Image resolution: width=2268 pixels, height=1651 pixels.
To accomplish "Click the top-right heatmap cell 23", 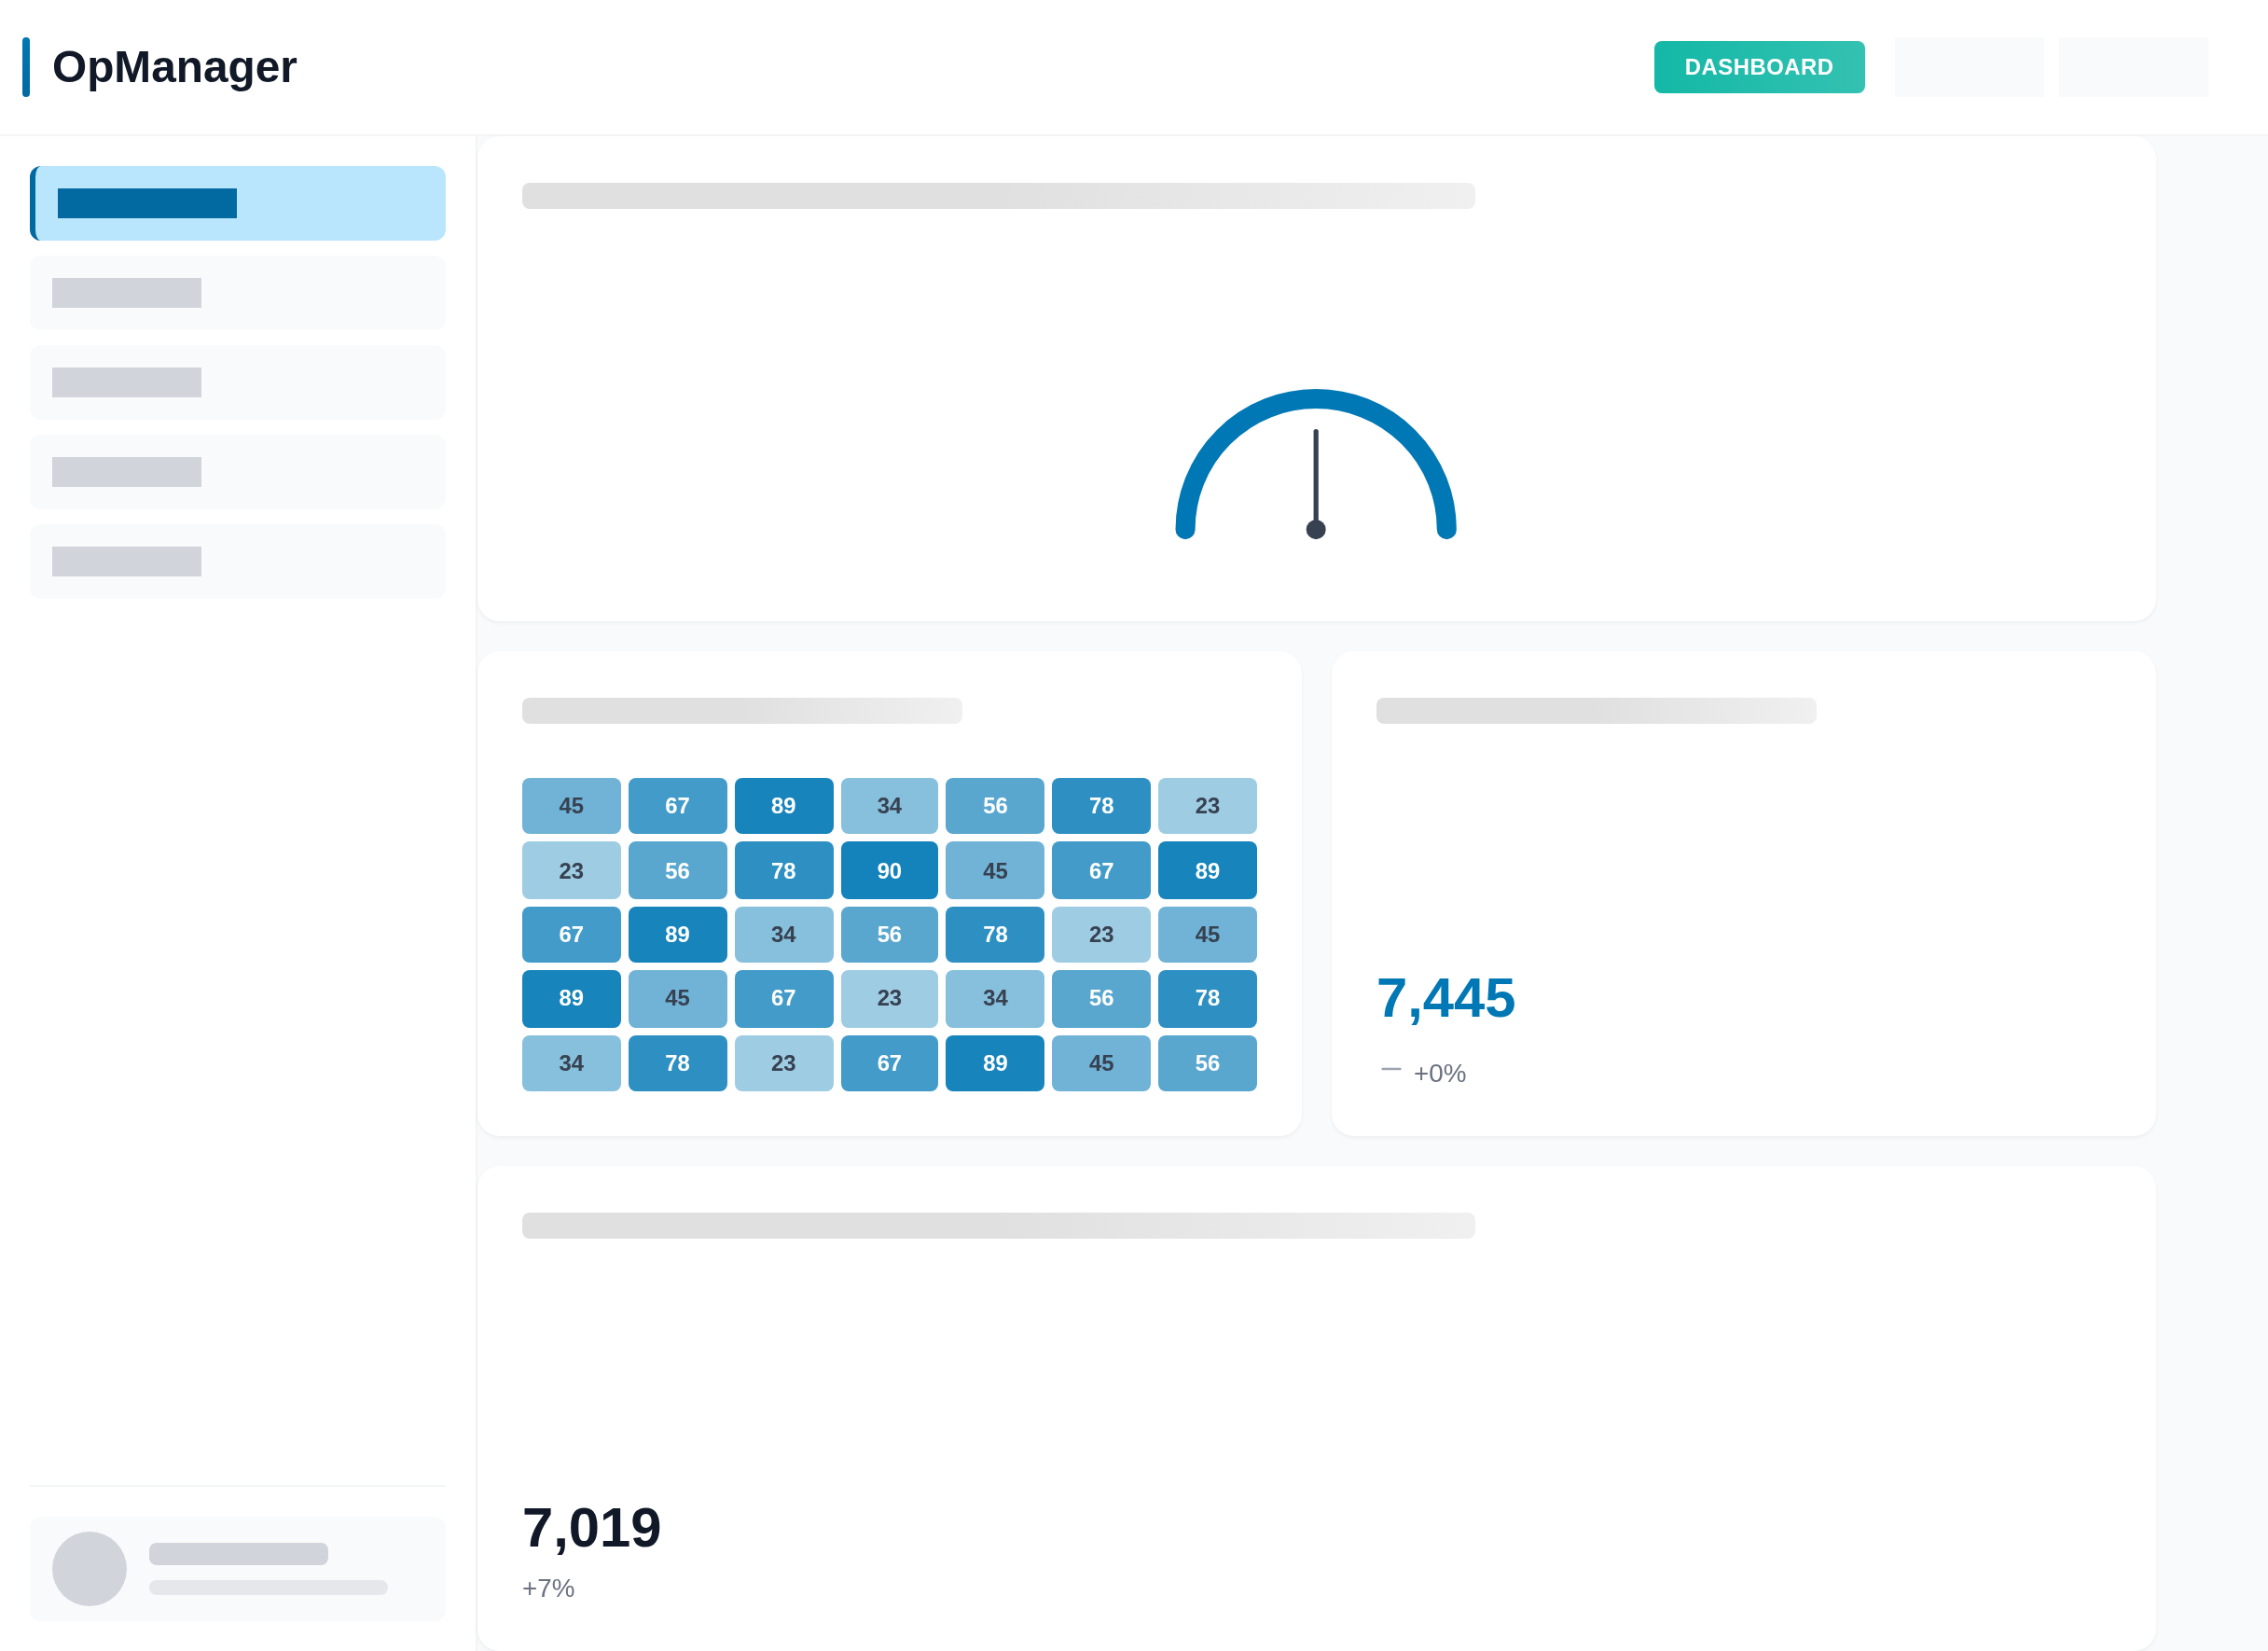I will [1207, 805].
